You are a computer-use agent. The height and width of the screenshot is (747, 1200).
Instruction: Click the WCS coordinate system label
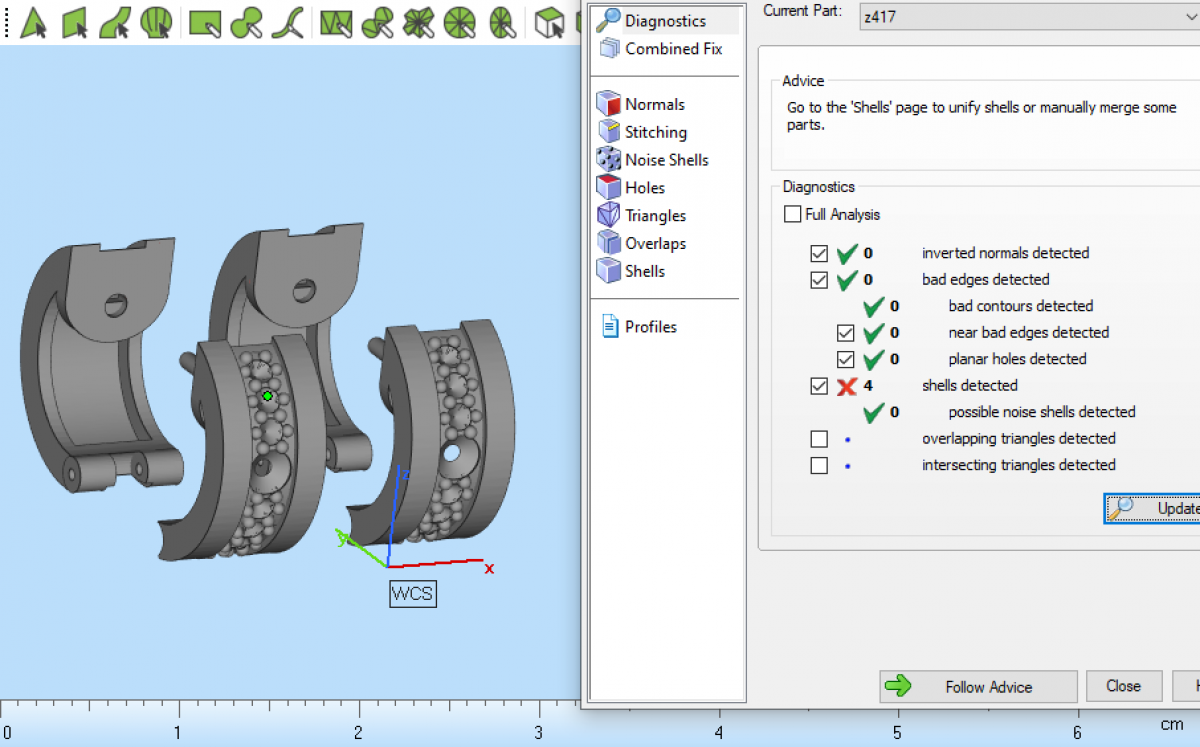(x=412, y=594)
